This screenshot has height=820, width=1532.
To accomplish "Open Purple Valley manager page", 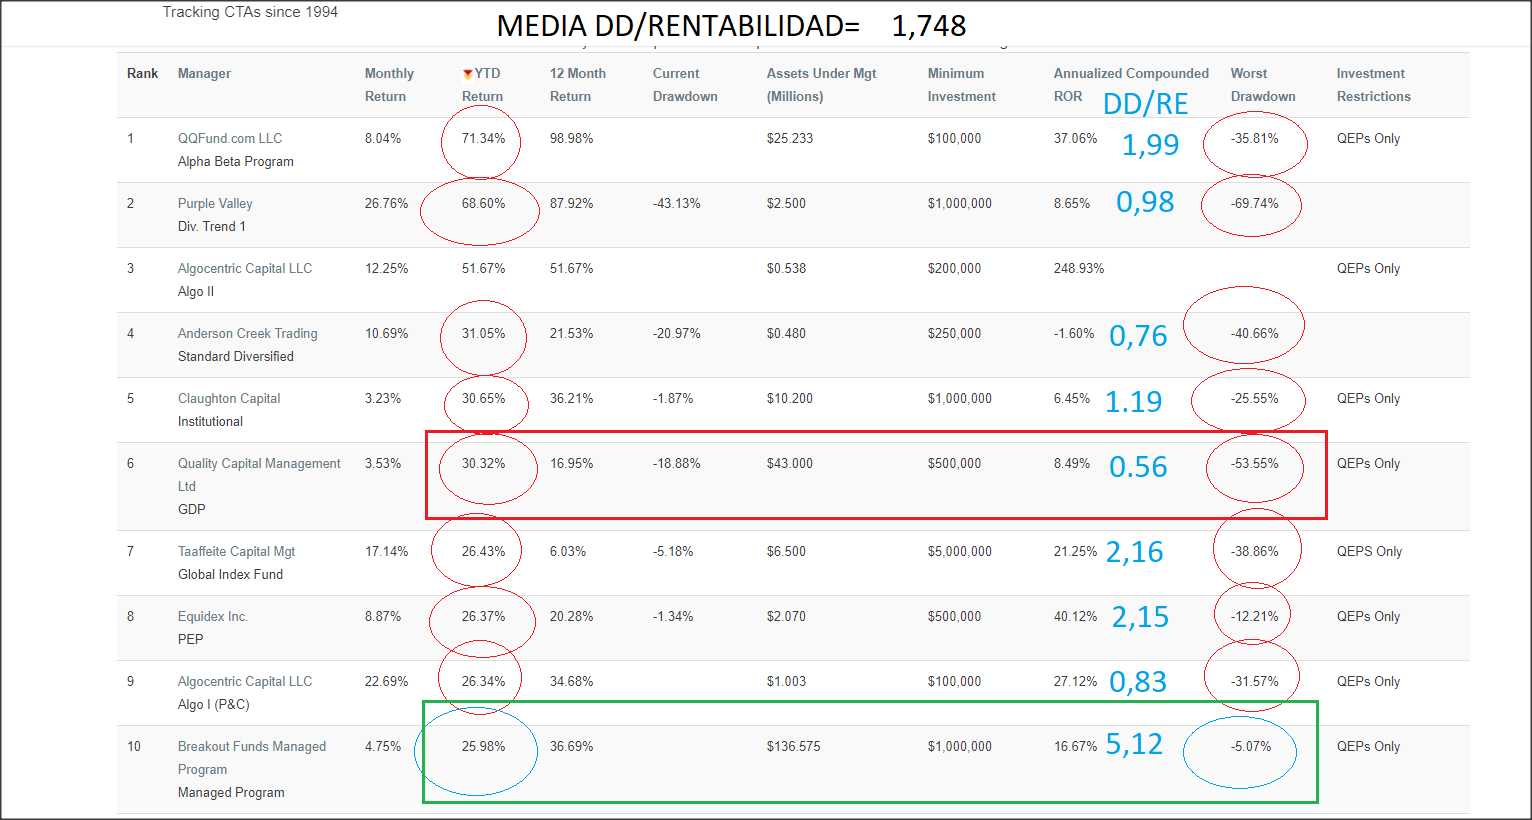I will pyautogui.click(x=215, y=204).
